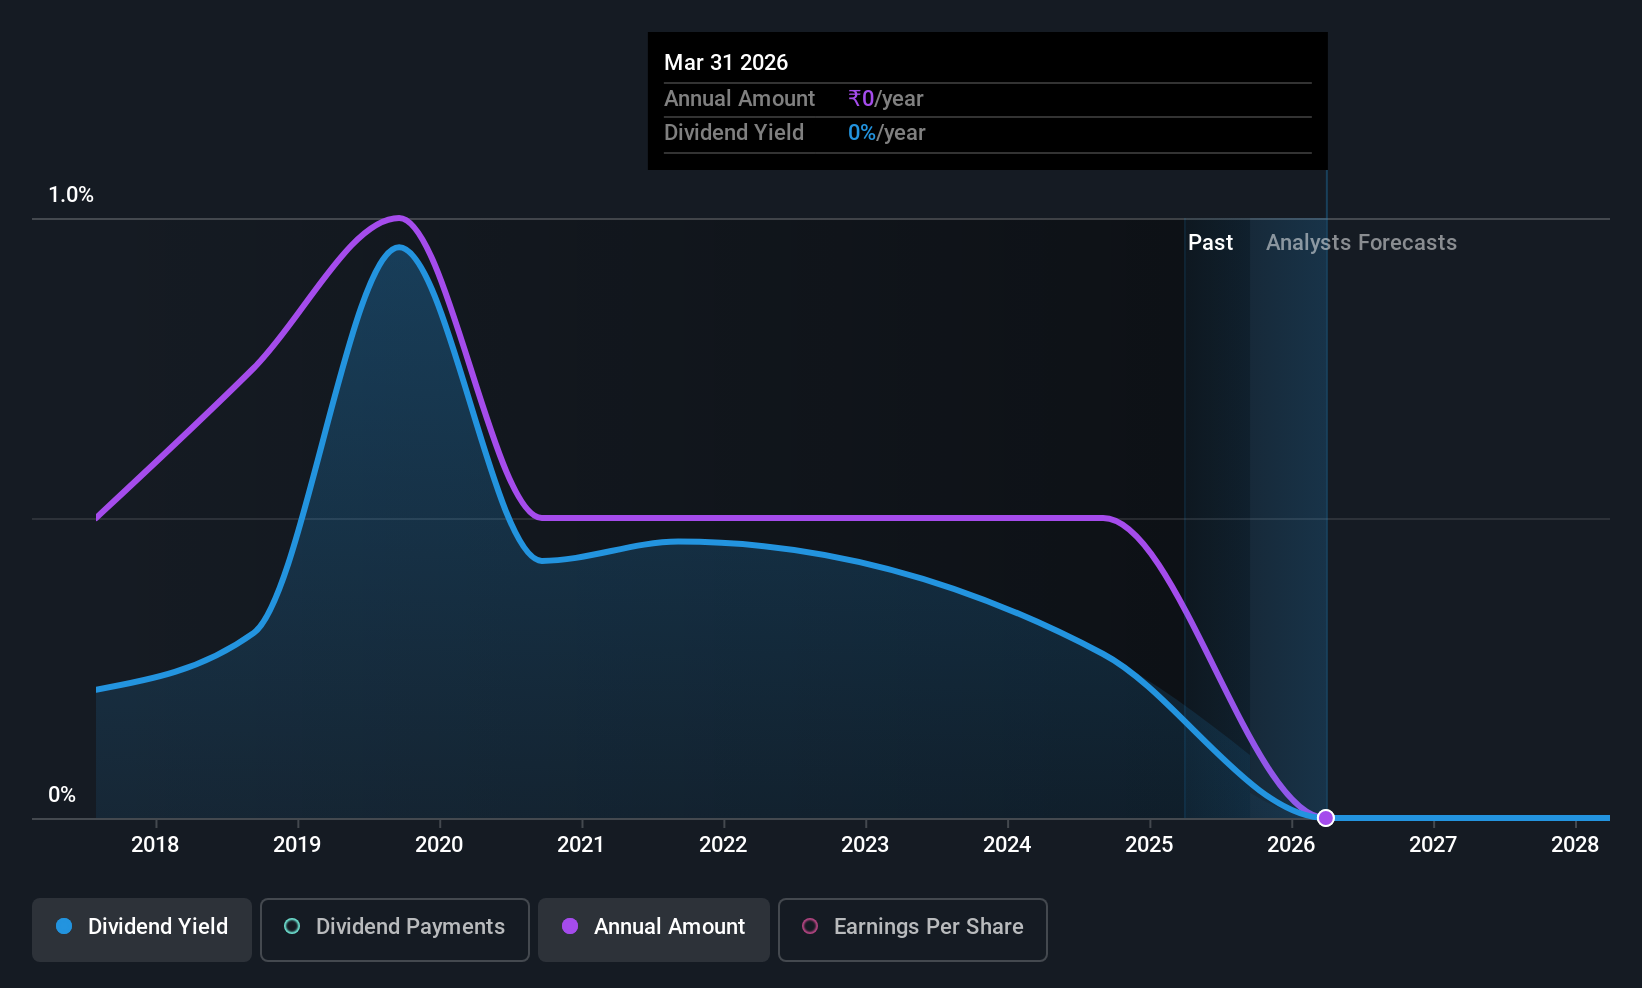
Task: Enable the Earnings Per Share series
Action: pyautogui.click(x=912, y=929)
